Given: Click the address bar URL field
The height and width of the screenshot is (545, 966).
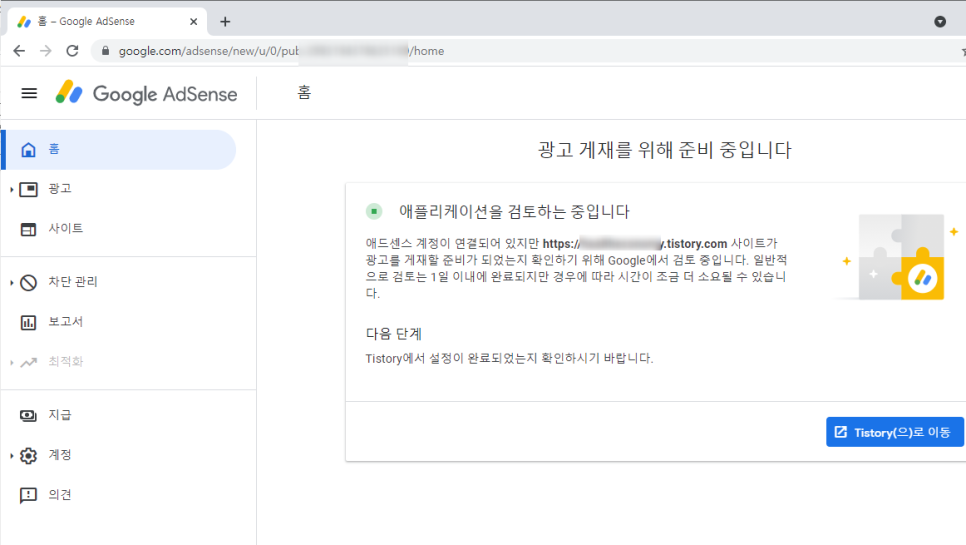Looking at the screenshot, I should click(527, 51).
